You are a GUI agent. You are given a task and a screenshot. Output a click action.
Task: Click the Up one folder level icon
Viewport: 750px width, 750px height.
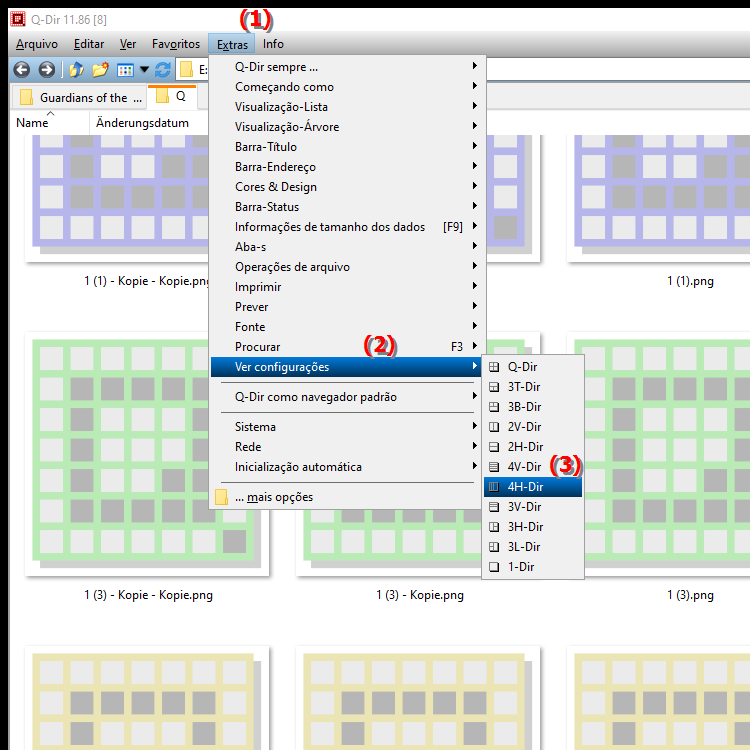pos(77,70)
